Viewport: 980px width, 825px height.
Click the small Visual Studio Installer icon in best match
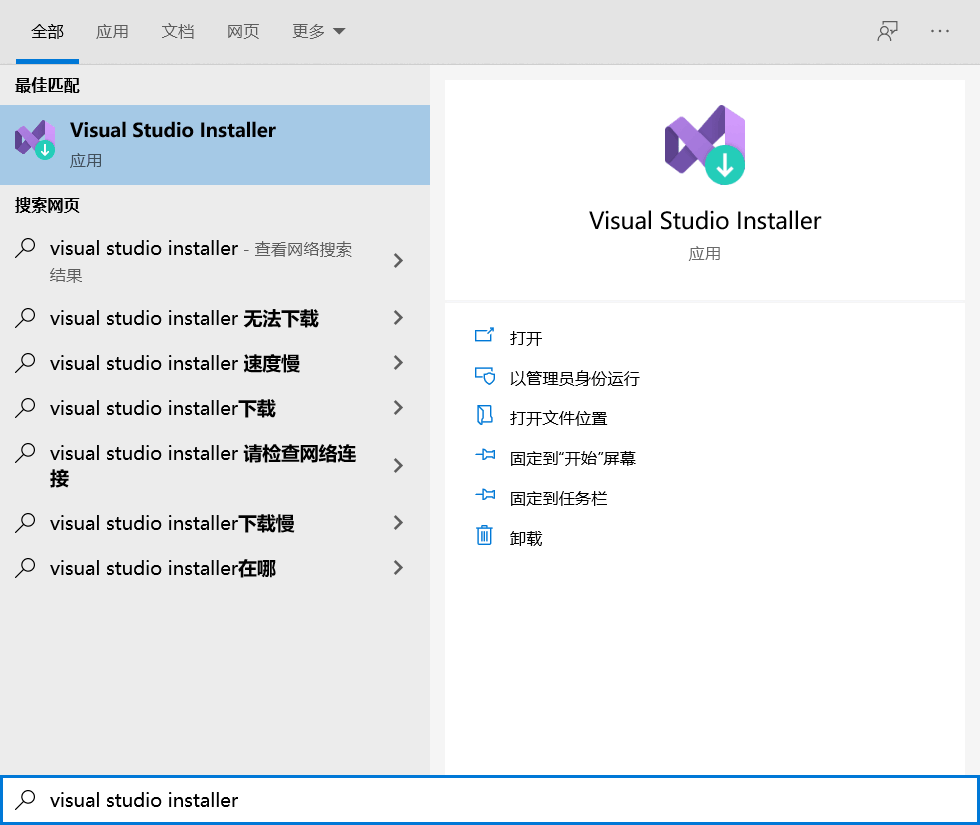point(35,140)
